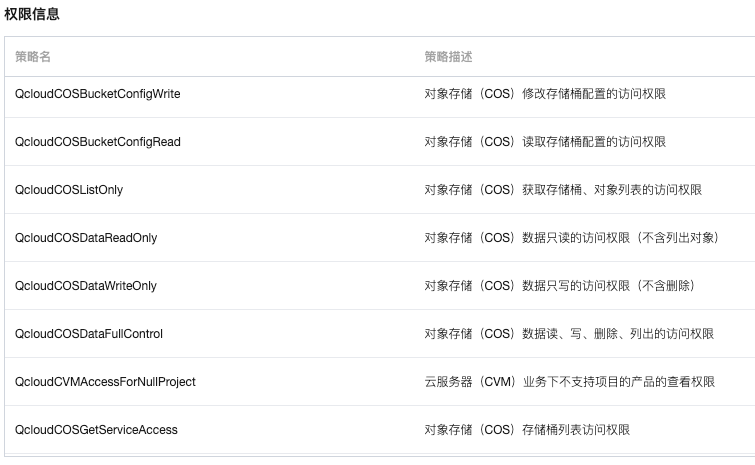The image size is (755, 465).
Task: Click the 策略名 column header
Action: coord(33,57)
